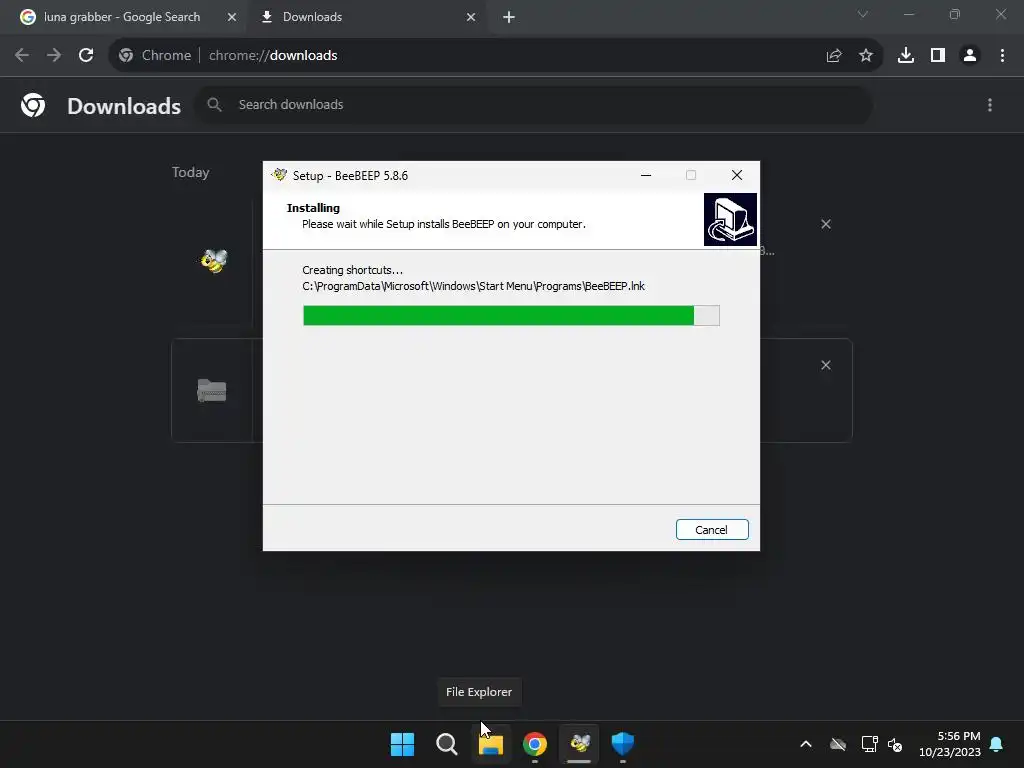Screen dimensions: 1024x768
Task: Open Windows Security shield in taskbar
Action: [x=623, y=744]
